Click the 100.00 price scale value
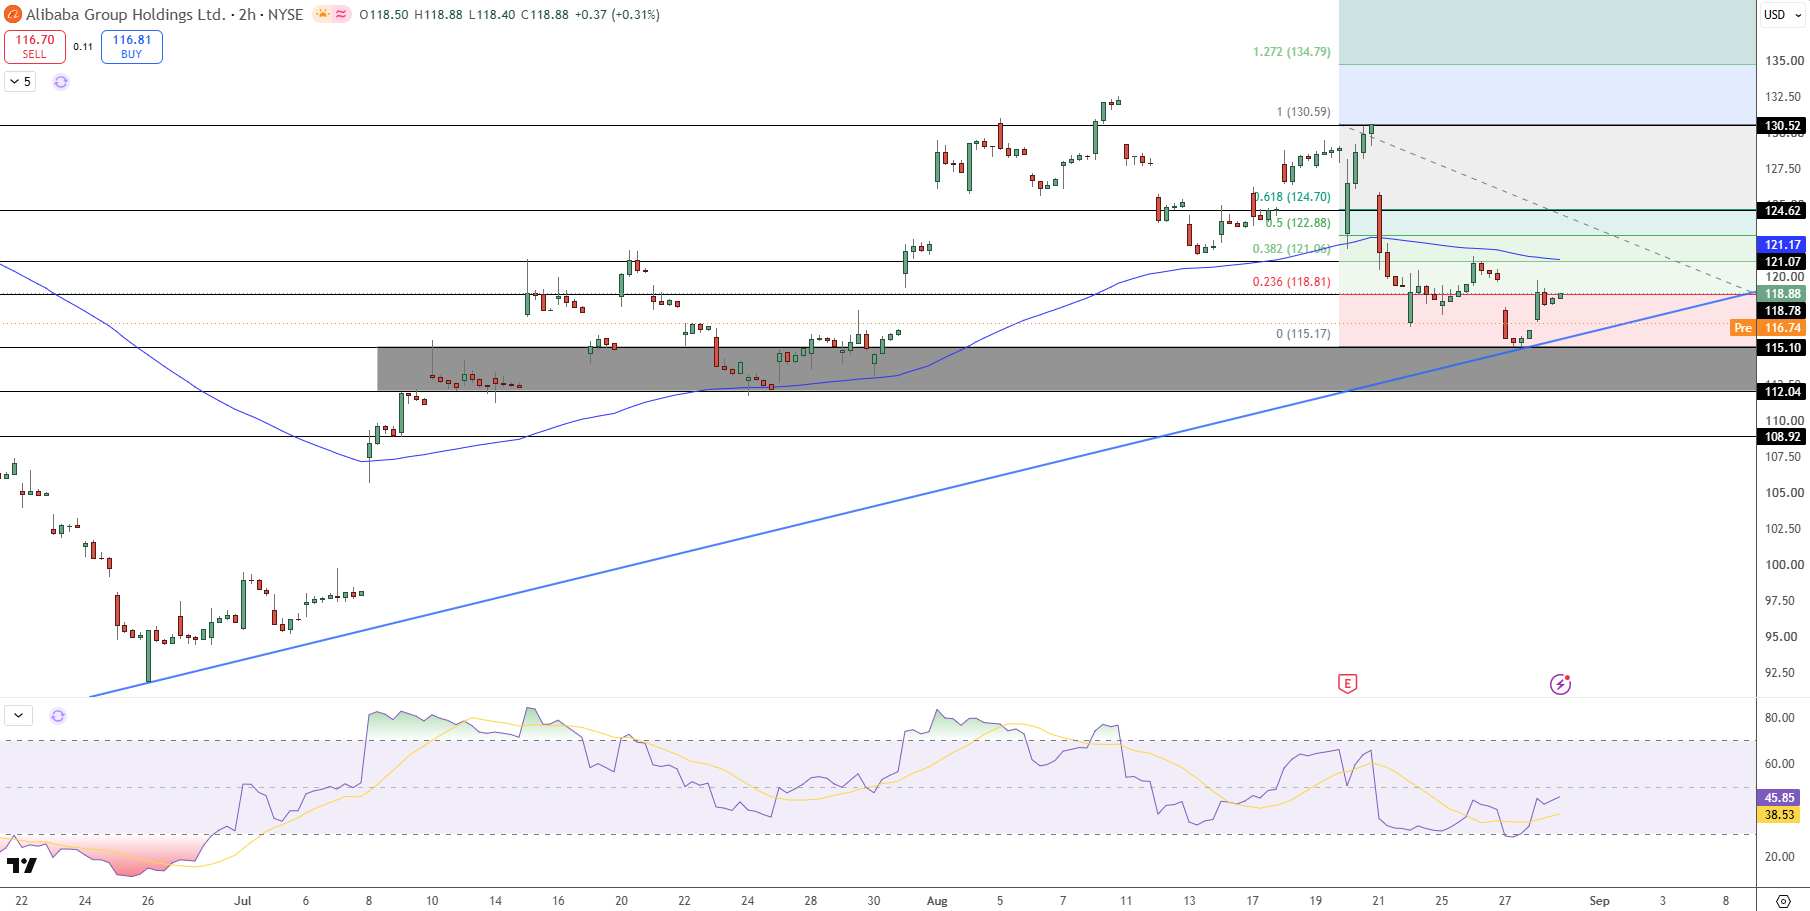 click(x=1784, y=565)
